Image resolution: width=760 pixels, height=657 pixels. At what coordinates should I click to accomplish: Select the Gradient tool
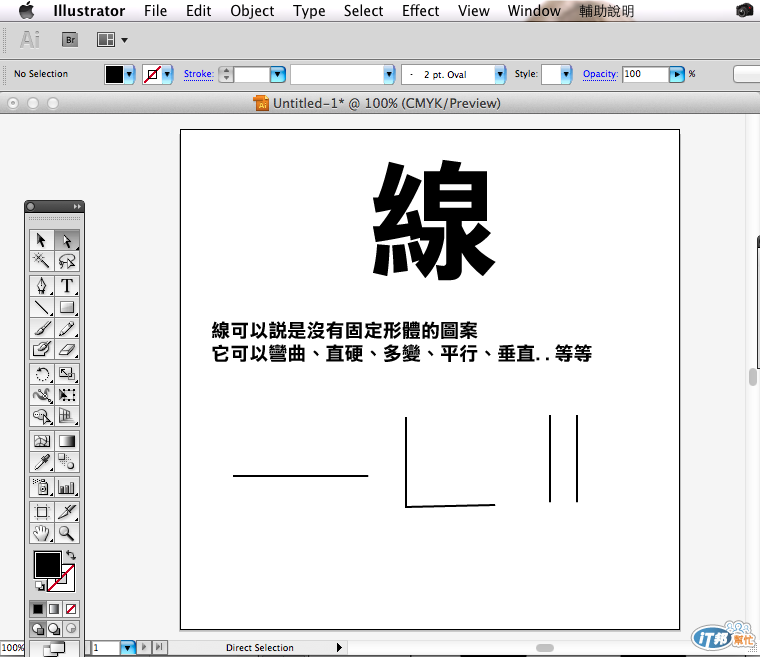click(x=67, y=441)
